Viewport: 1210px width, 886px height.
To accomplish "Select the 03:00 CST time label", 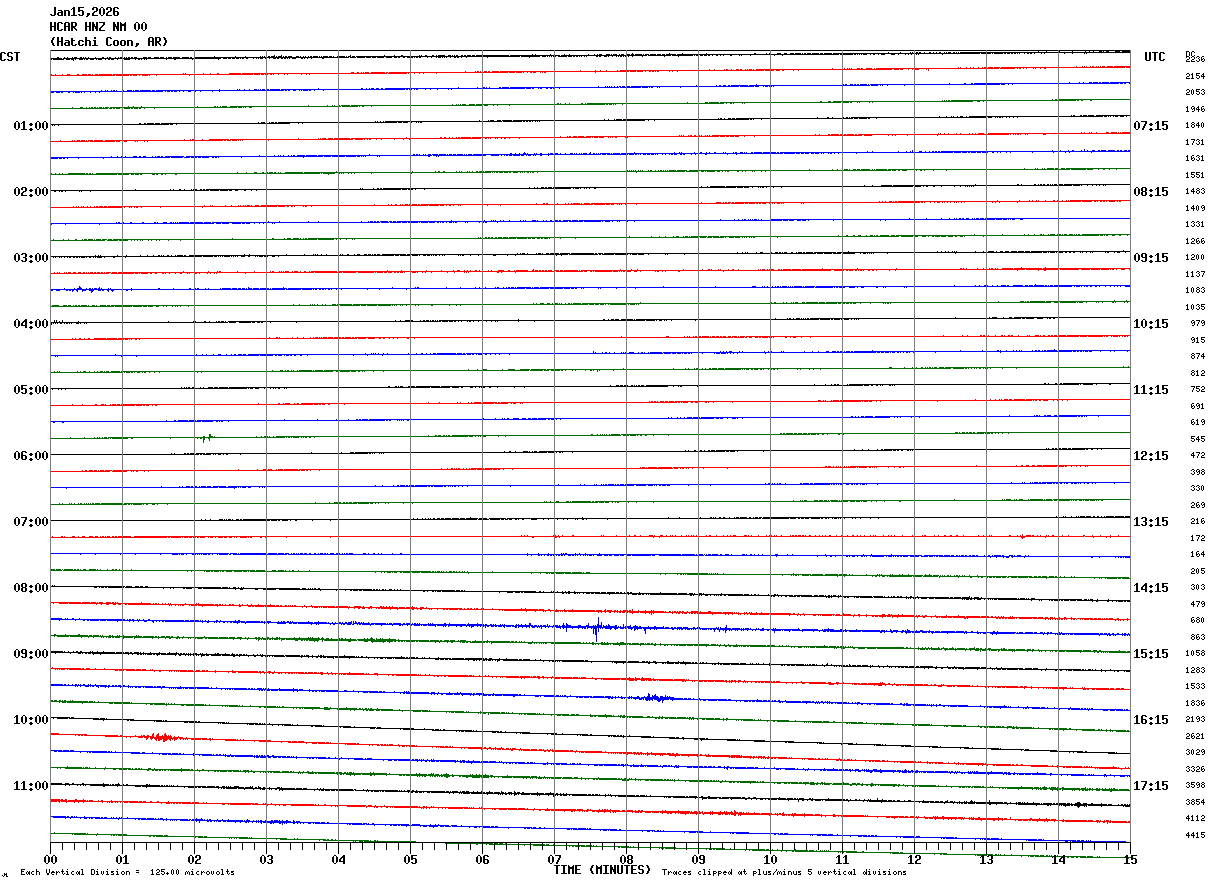I will coord(31,258).
